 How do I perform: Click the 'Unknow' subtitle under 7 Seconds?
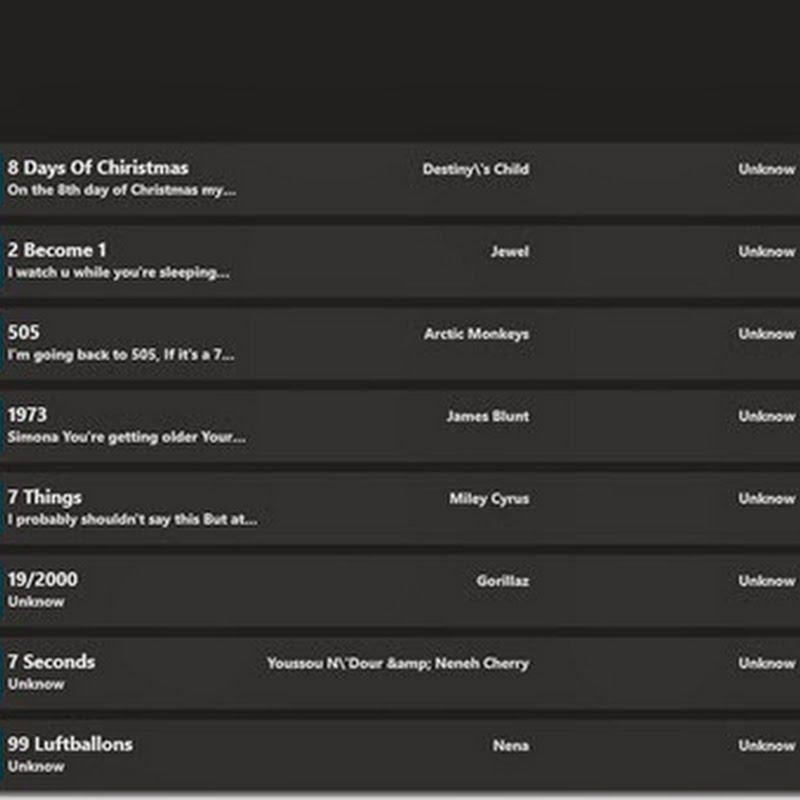36,684
